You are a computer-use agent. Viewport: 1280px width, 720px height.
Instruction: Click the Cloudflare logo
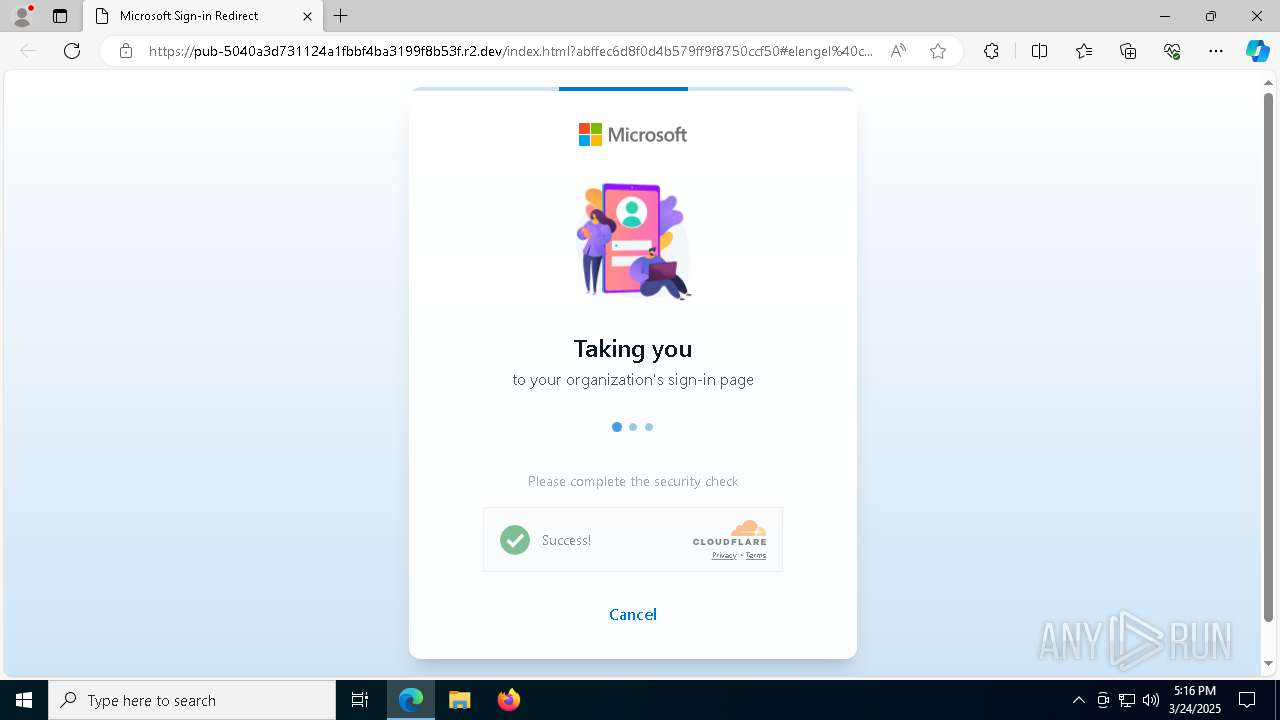pos(730,533)
